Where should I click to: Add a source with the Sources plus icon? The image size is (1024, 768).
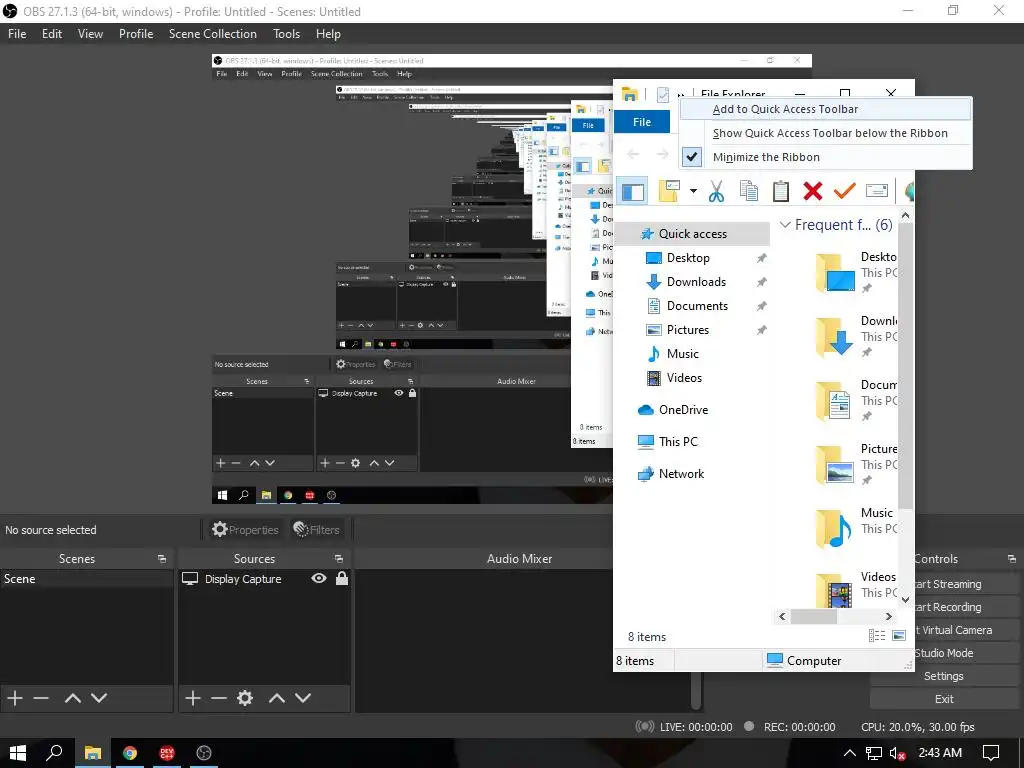pos(193,698)
